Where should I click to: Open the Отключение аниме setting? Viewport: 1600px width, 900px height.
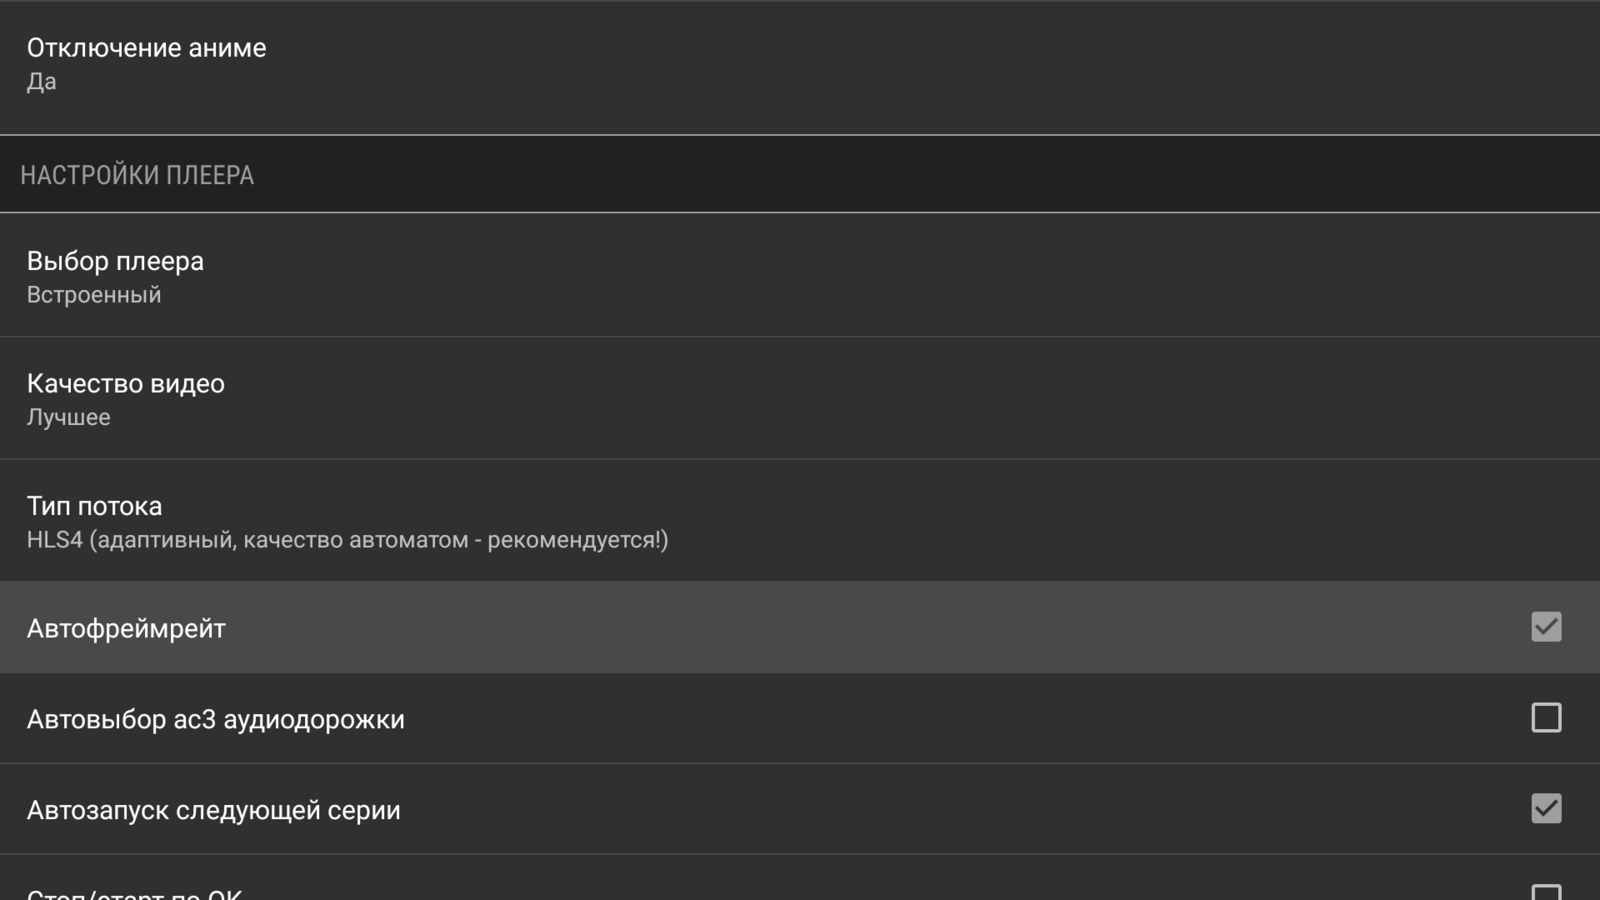click(800, 66)
